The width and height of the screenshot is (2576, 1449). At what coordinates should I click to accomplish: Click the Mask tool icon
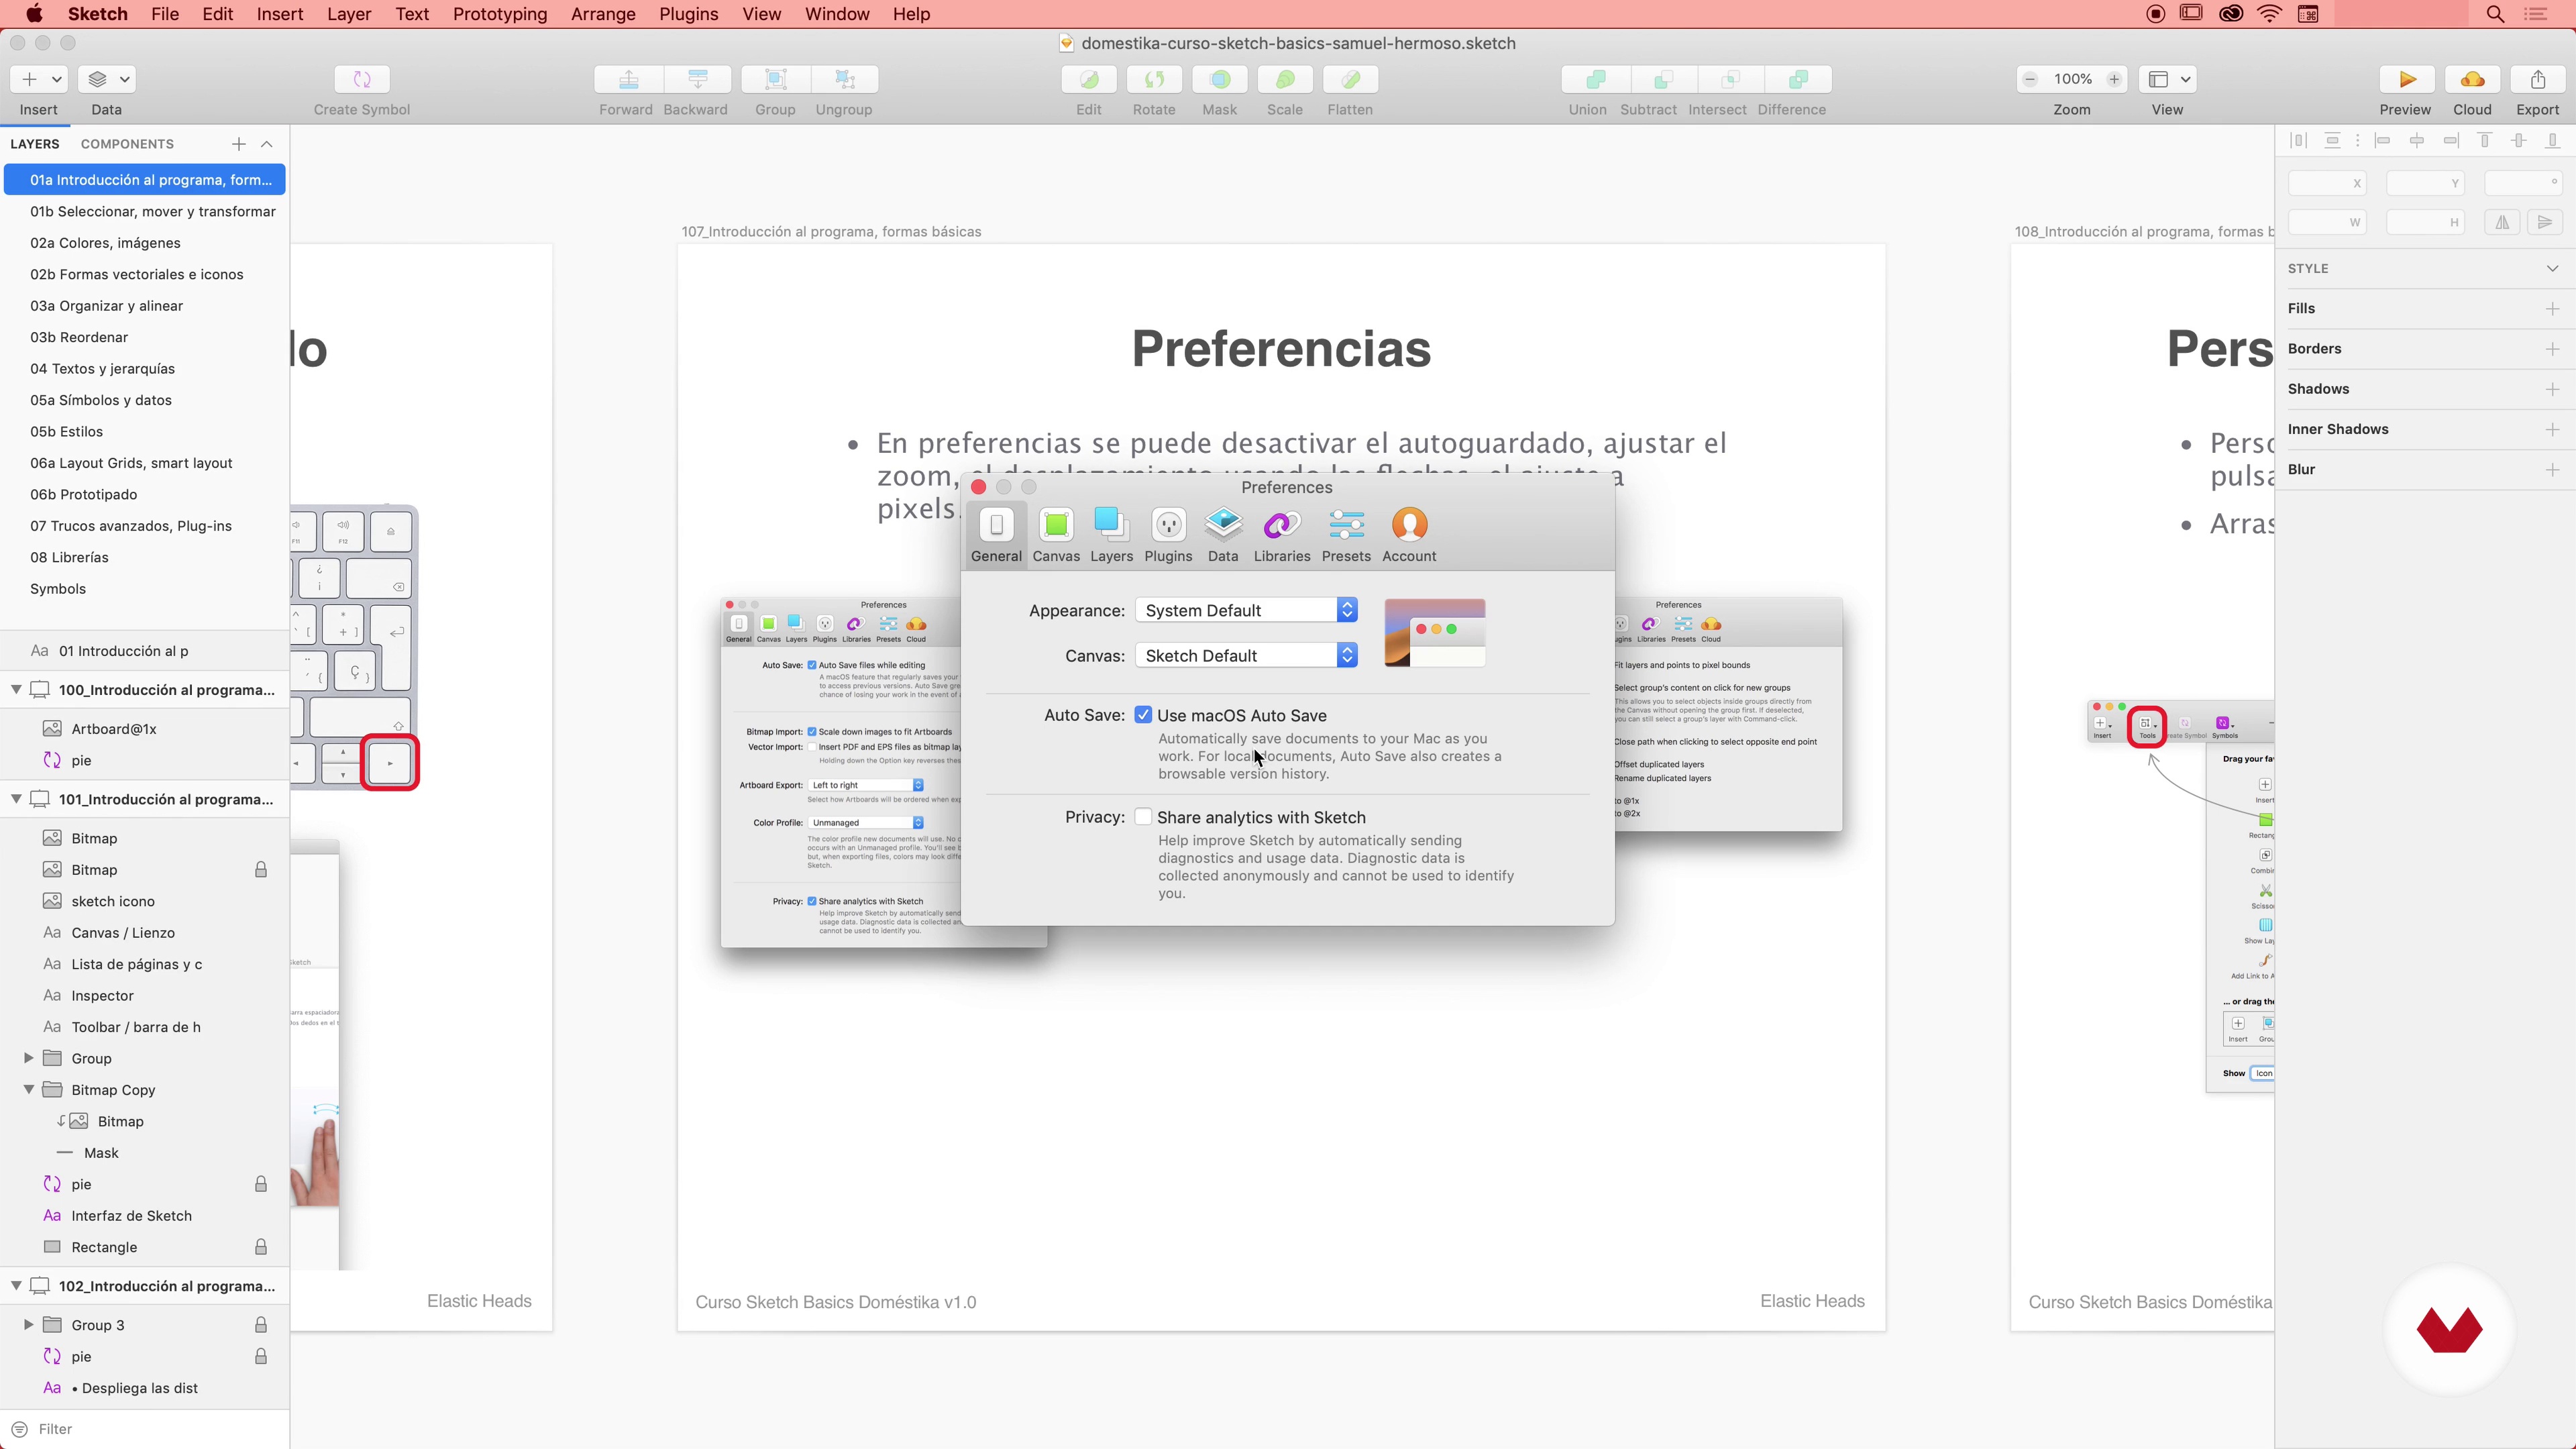click(x=1220, y=79)
